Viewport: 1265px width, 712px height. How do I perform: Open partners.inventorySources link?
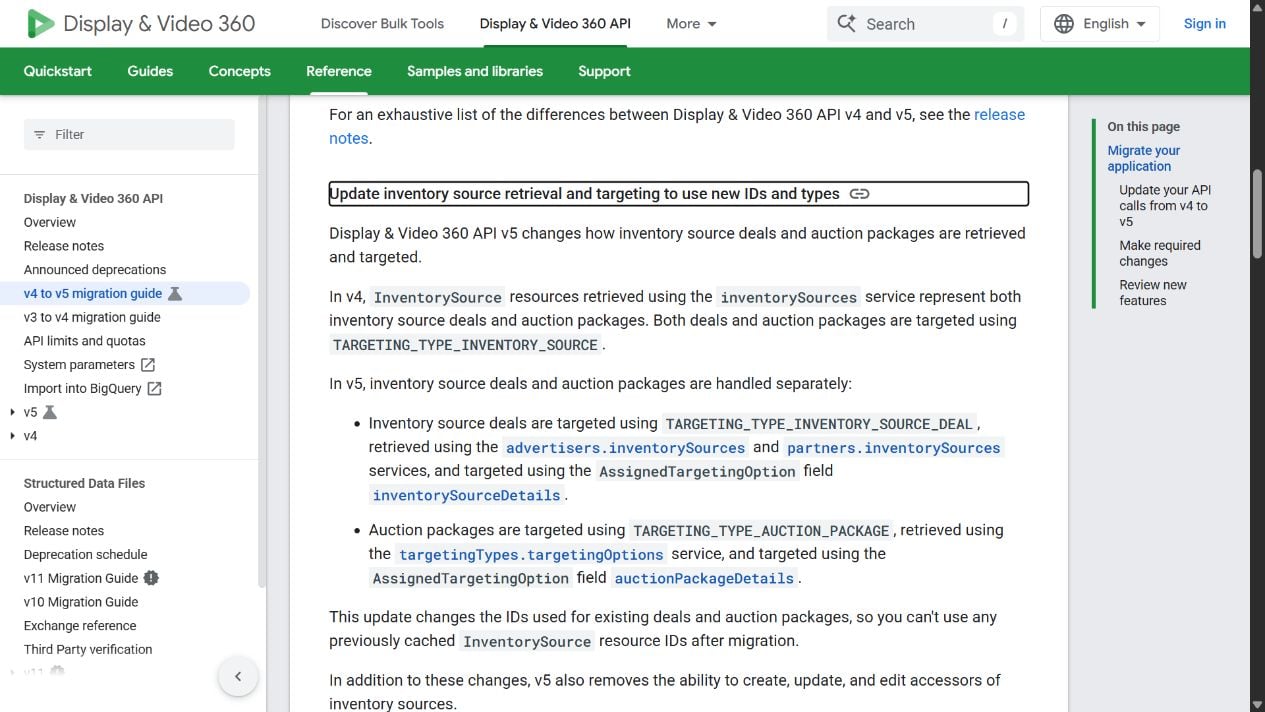click(894, 448)
